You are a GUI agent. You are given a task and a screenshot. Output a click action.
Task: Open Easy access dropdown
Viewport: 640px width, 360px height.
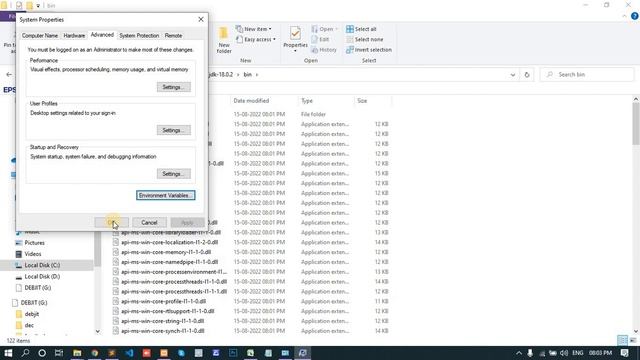coord(256,39)
